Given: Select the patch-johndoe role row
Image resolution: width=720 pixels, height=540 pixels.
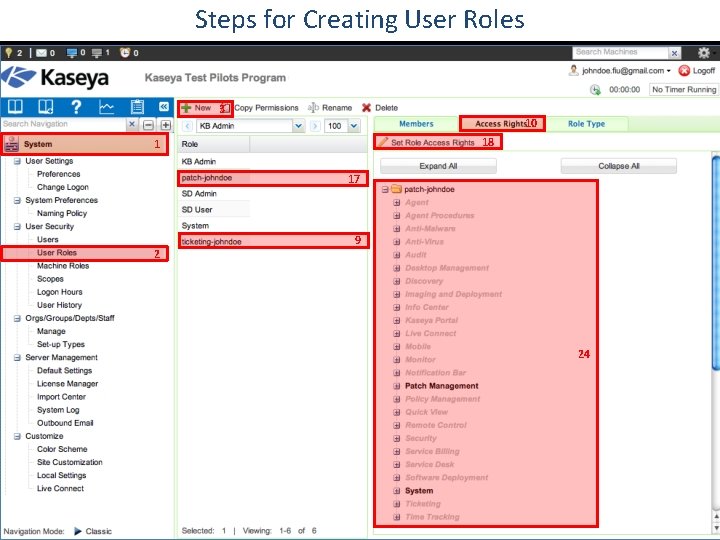Looking at the screenshot, I should tap(273, 178).
